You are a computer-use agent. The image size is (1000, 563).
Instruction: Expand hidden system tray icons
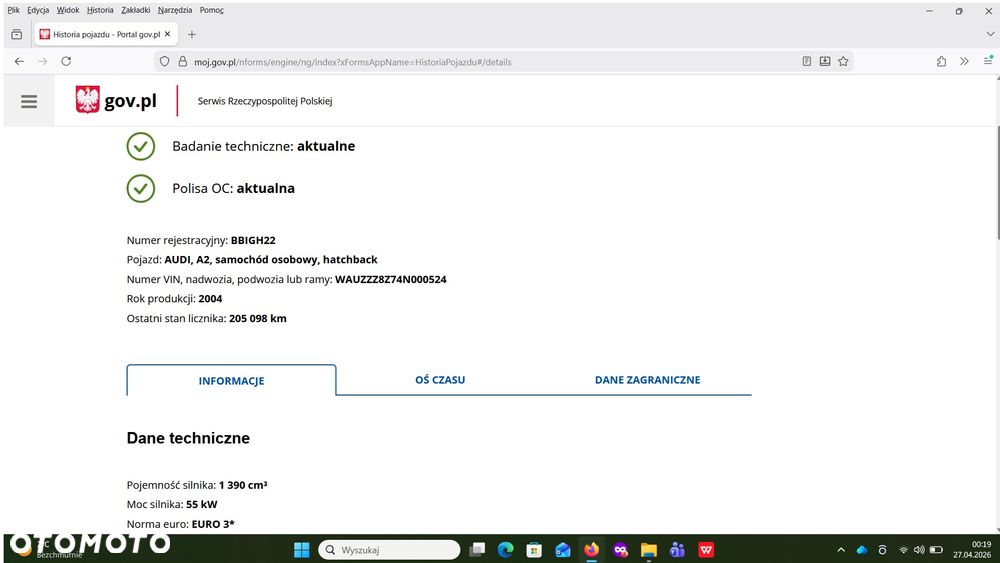pos(841,550)
